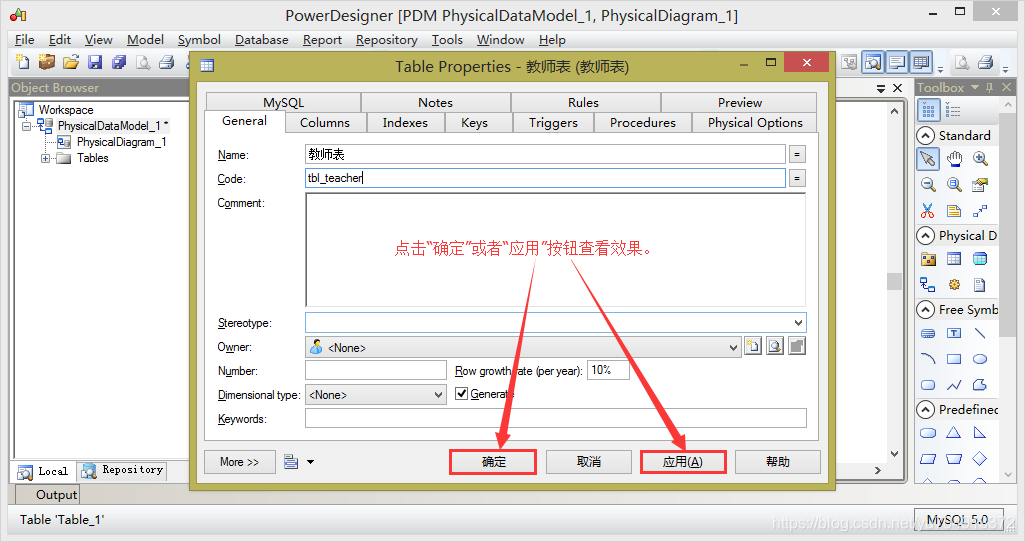
Task: Open the Stereotype dropdown
Action: 798,323
